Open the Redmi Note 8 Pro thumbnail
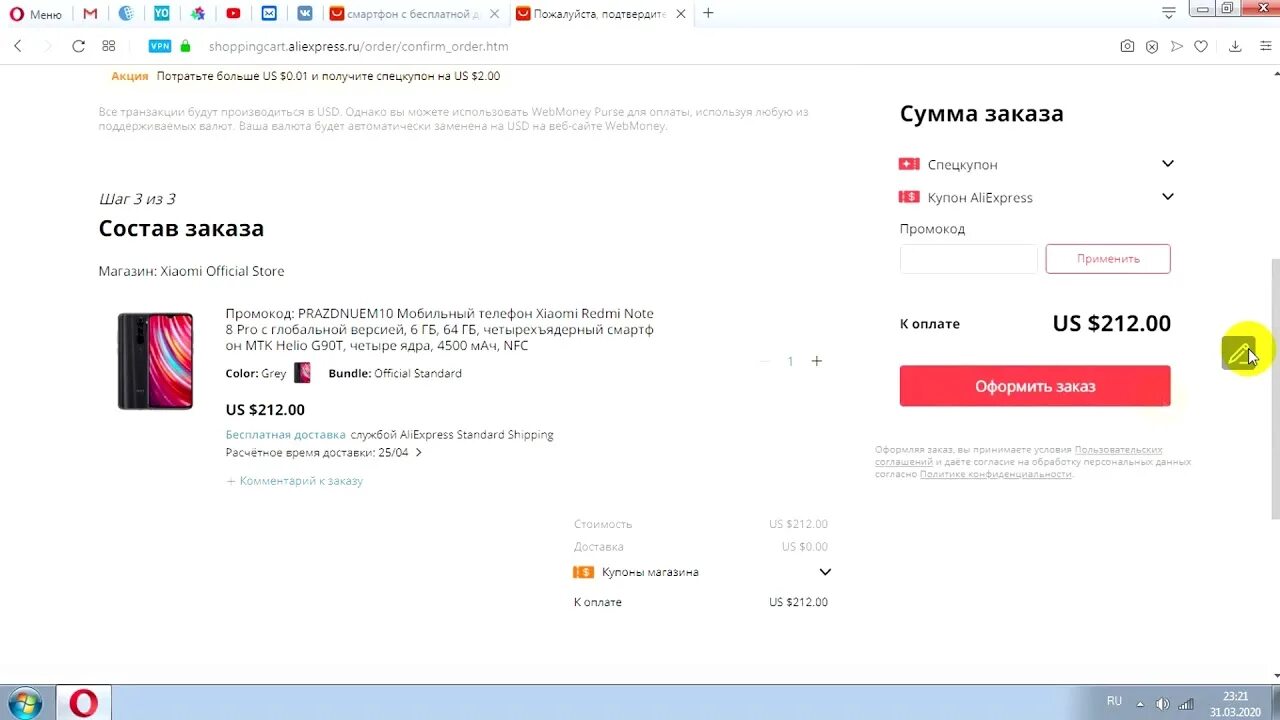Viewport: 1280px width, 720px height. click(x=155, y=361)
